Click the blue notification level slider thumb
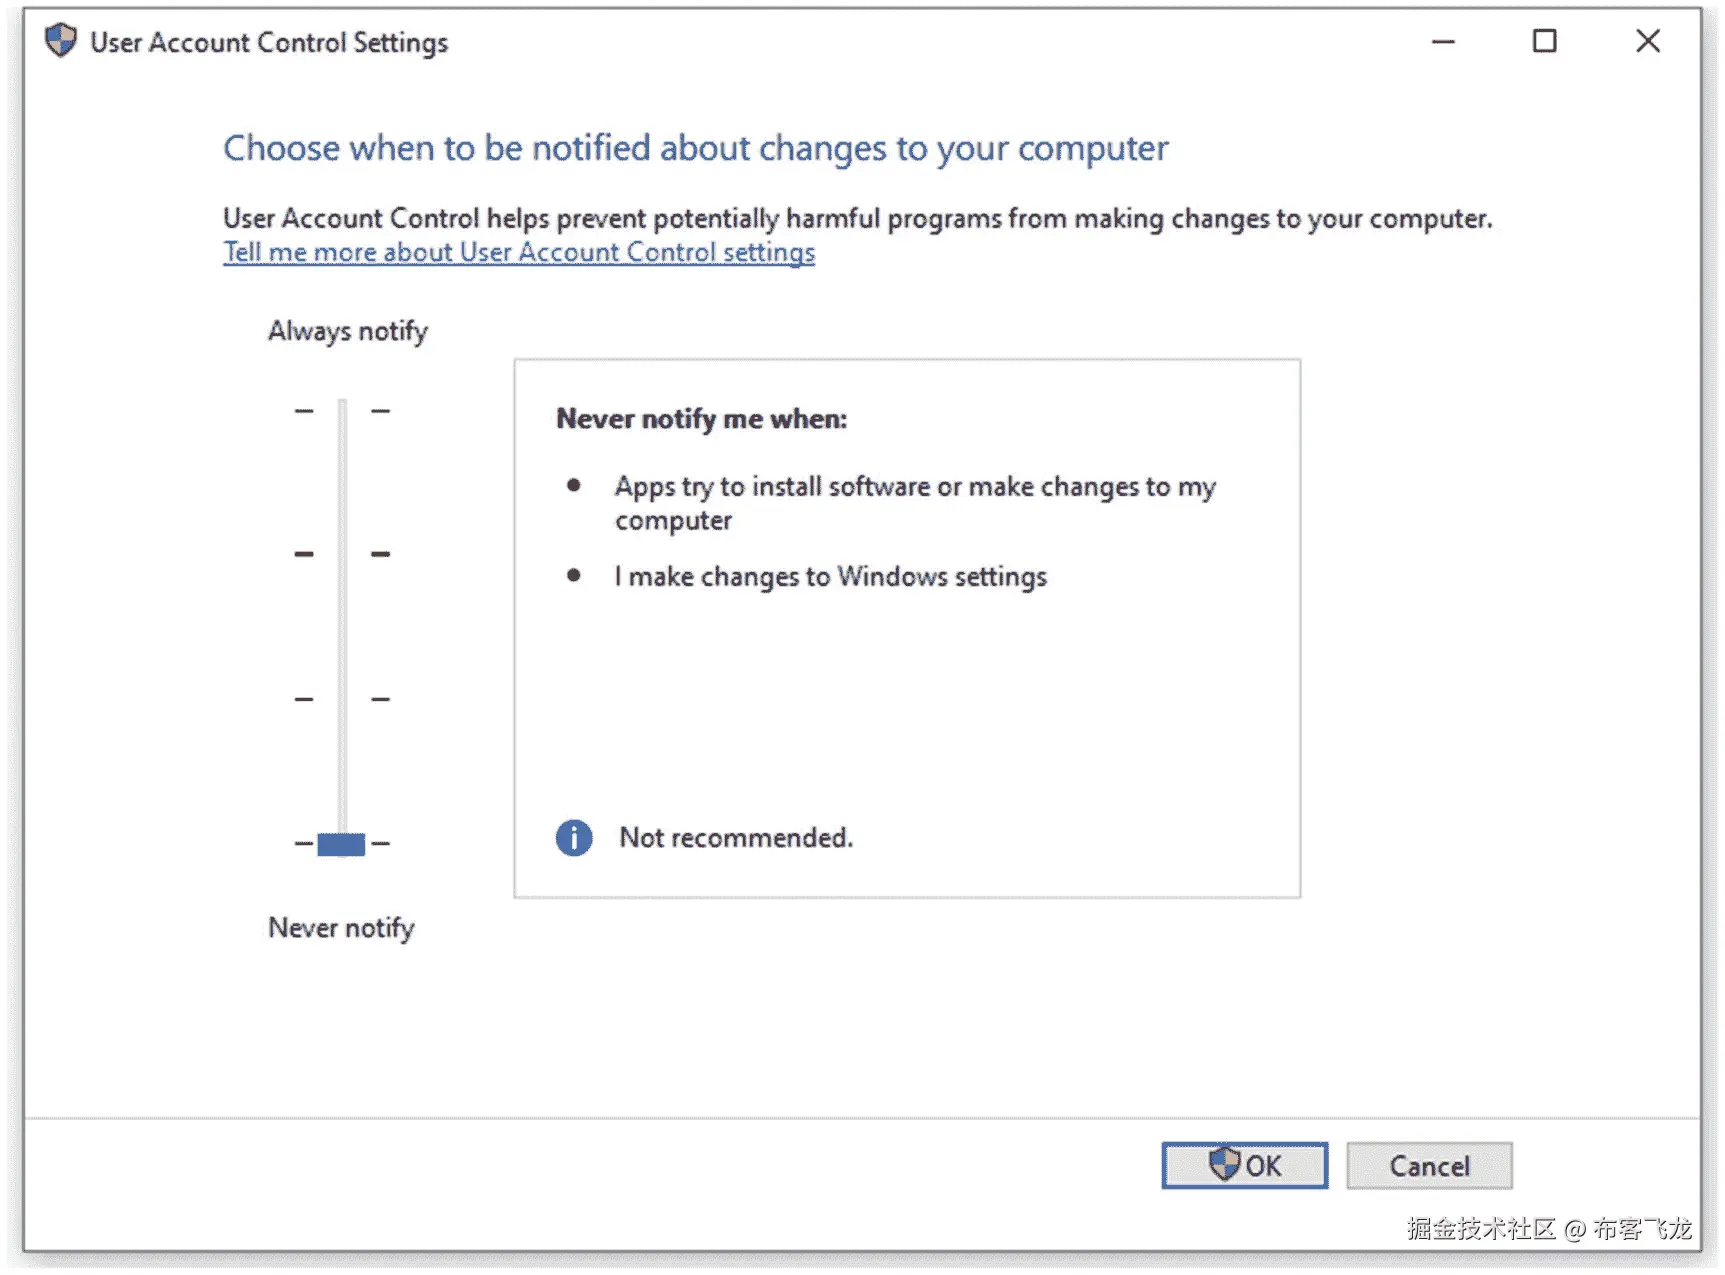The height and width of the screenshot is (1275, 1725). 341,844
